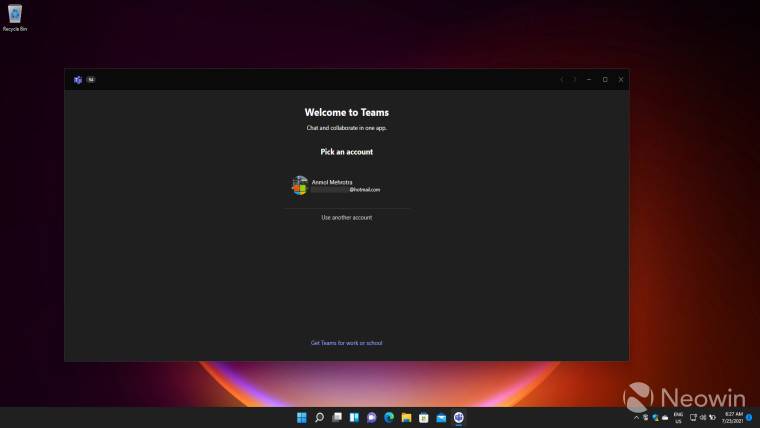Click the ENG US language indicator
Viewport: 760px width, 428px height.
[x=679, y=417]
